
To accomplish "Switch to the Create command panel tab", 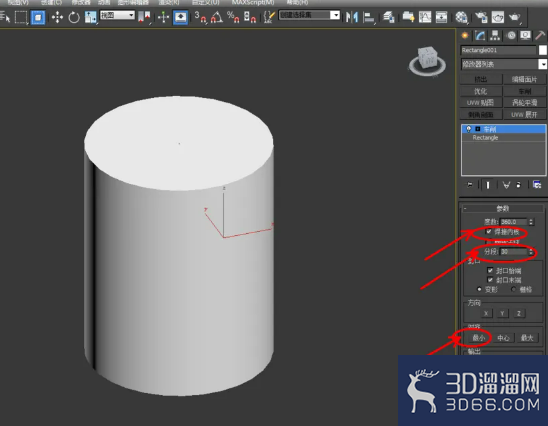I will [465, 35].
